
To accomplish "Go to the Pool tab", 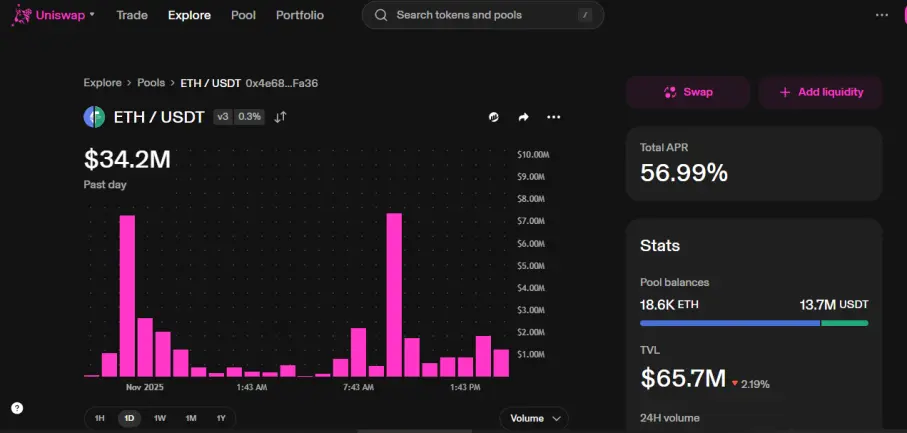I will (x=243, y=15).
